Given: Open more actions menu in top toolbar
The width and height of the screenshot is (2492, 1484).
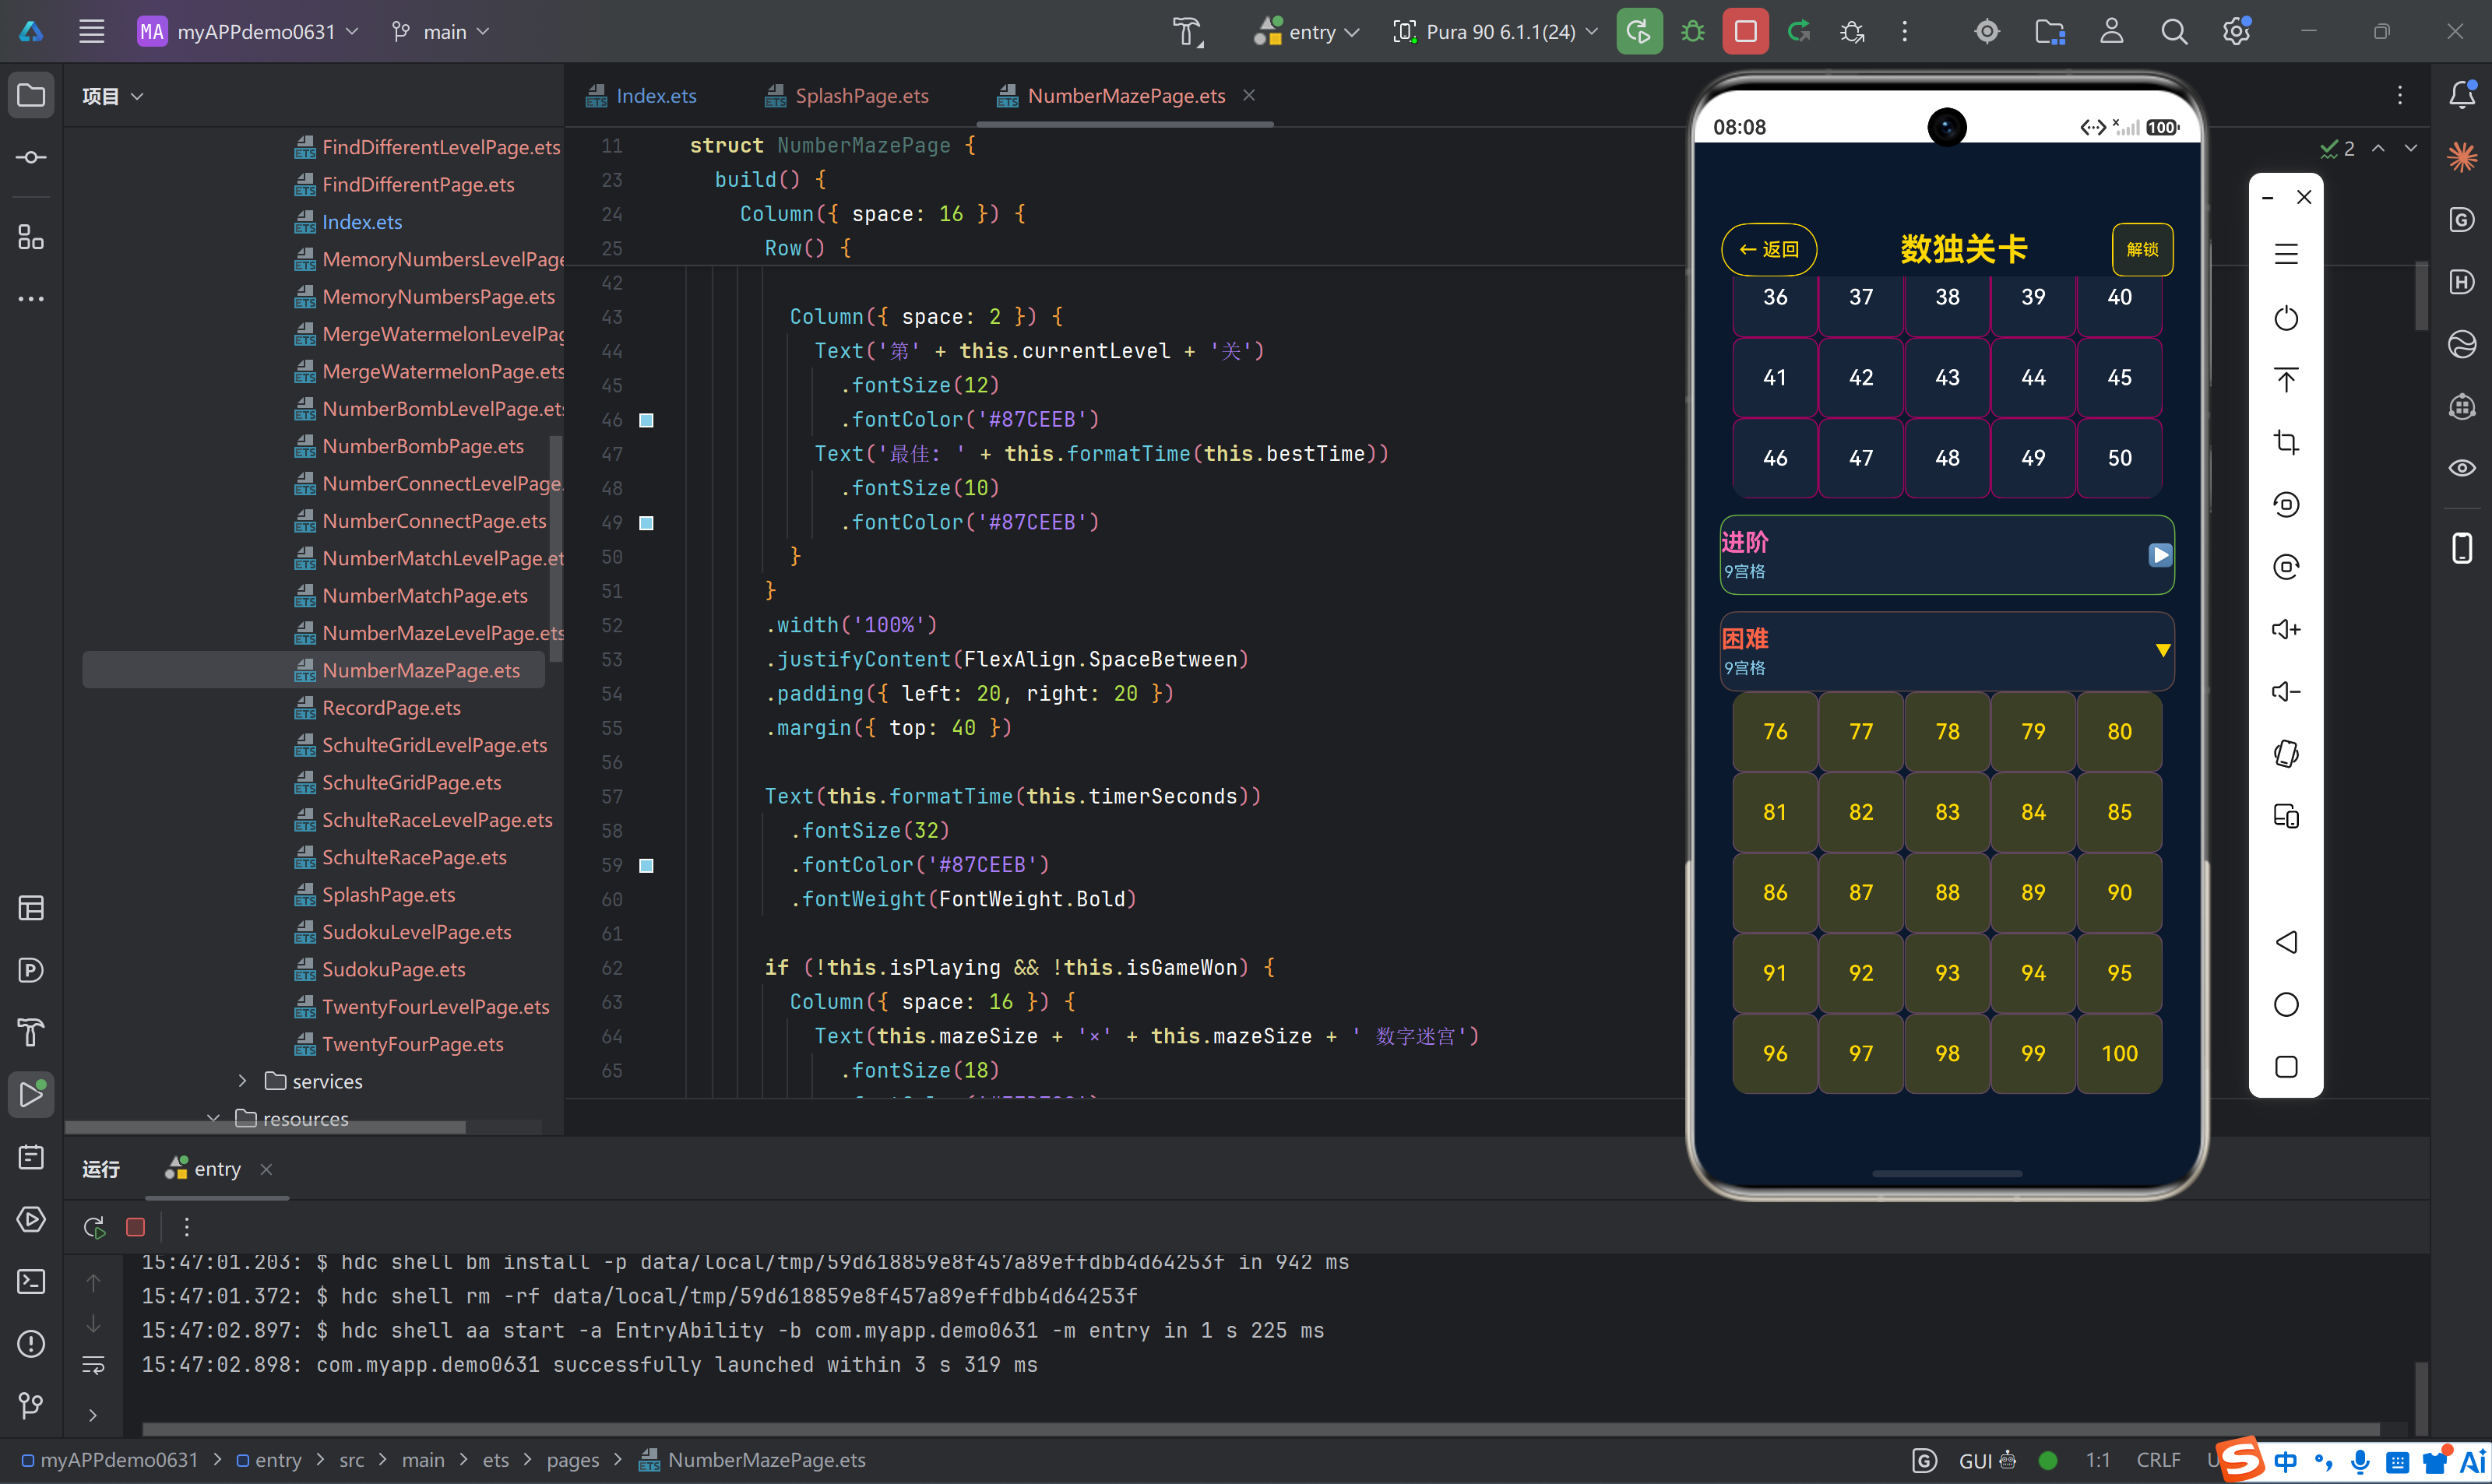Looking at the screenshot, I should tap(1904, 32).
